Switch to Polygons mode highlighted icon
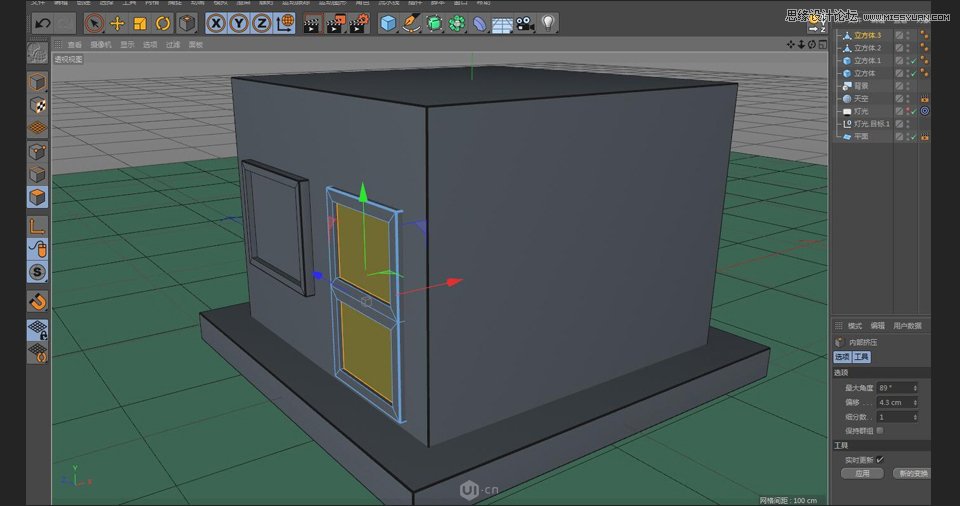 (37, 197)
